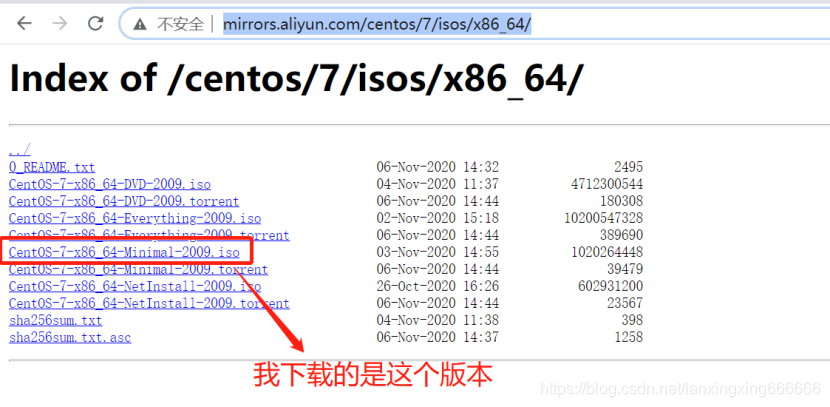Click the date '02-Nov-2020 15:18'
The height and width of the screenshot is (407, 830).
[438, 218]
